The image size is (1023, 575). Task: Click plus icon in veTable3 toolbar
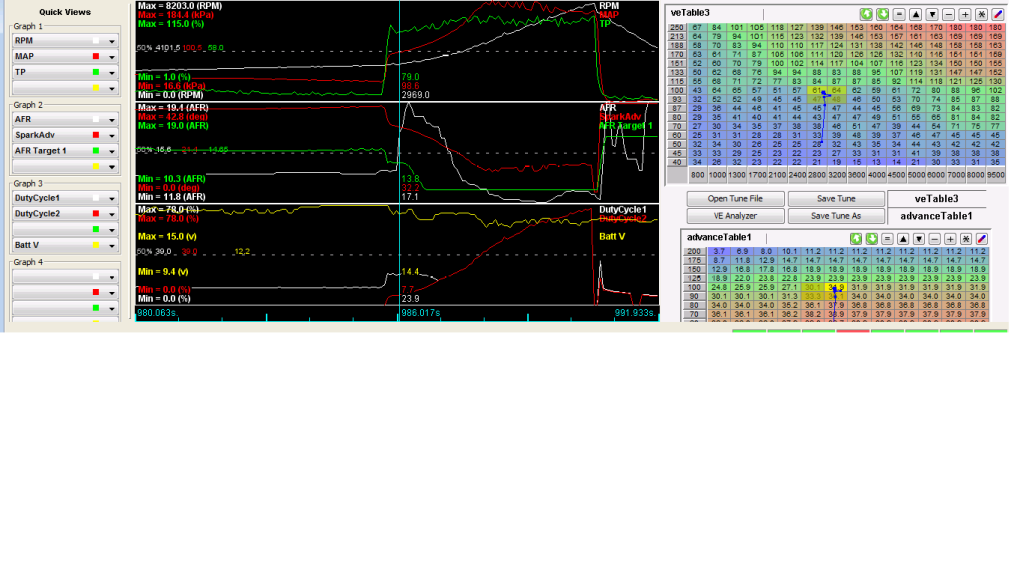tap(964, 14)
